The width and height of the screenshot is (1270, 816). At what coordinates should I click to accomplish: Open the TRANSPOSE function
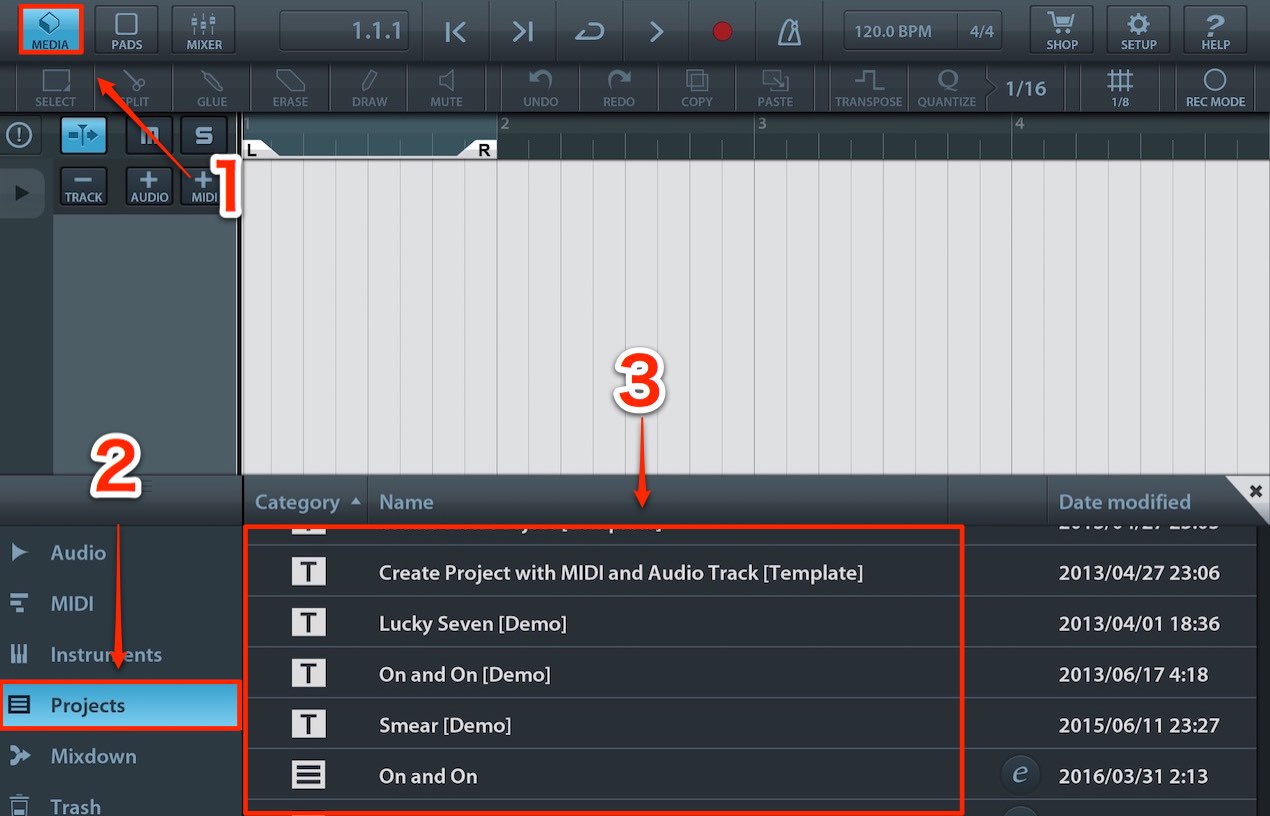click(x=868, y=88)
